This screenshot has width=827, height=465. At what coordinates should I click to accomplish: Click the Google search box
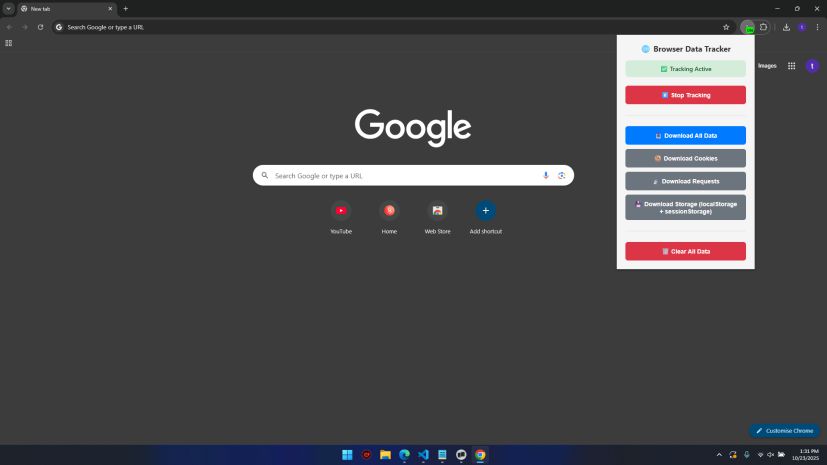[x=413, y=176]
